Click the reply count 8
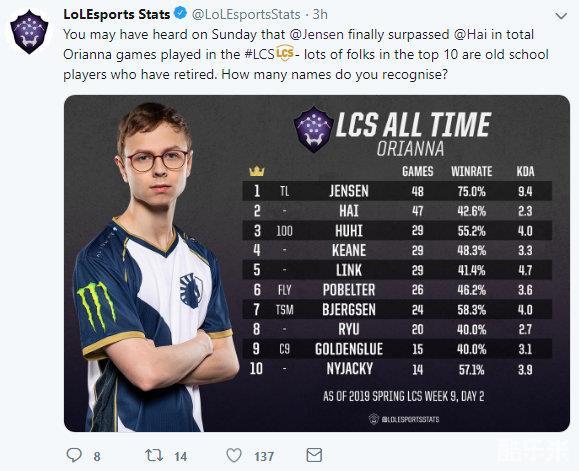Viewport: 579px width, 471px height. point(97,457)
